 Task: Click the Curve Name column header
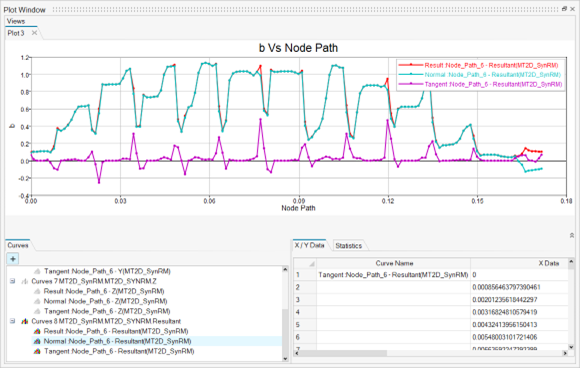point(394,263)
